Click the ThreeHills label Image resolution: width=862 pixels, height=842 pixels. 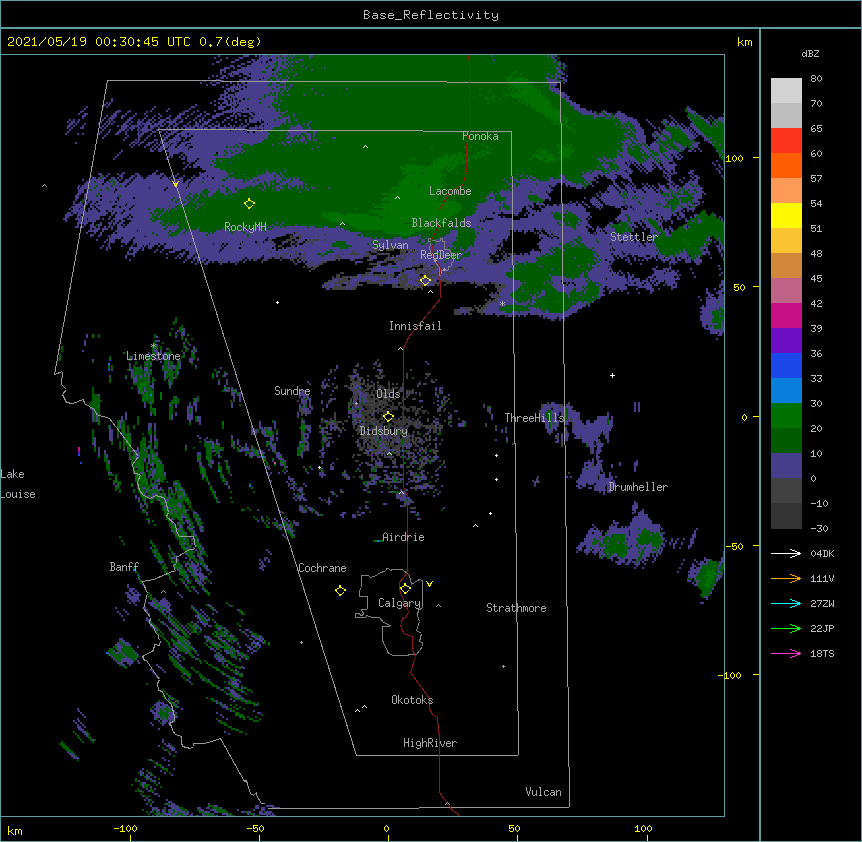[x=534, y=418]
